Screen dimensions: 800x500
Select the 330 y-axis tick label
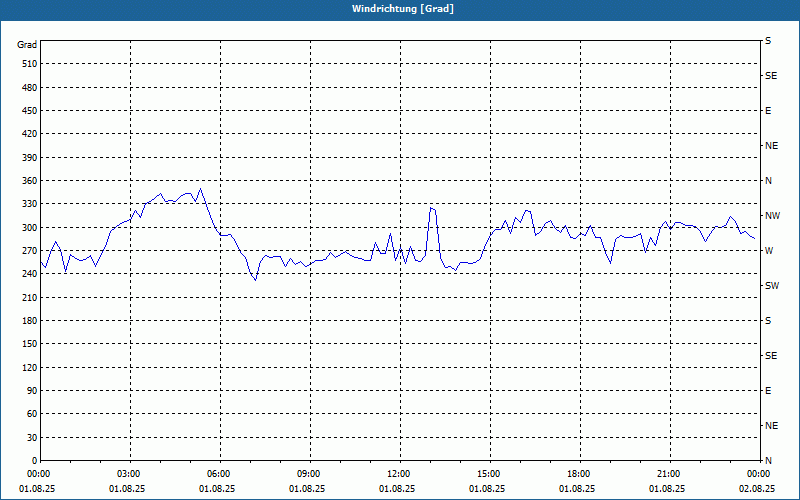click(x=30, y=204)
